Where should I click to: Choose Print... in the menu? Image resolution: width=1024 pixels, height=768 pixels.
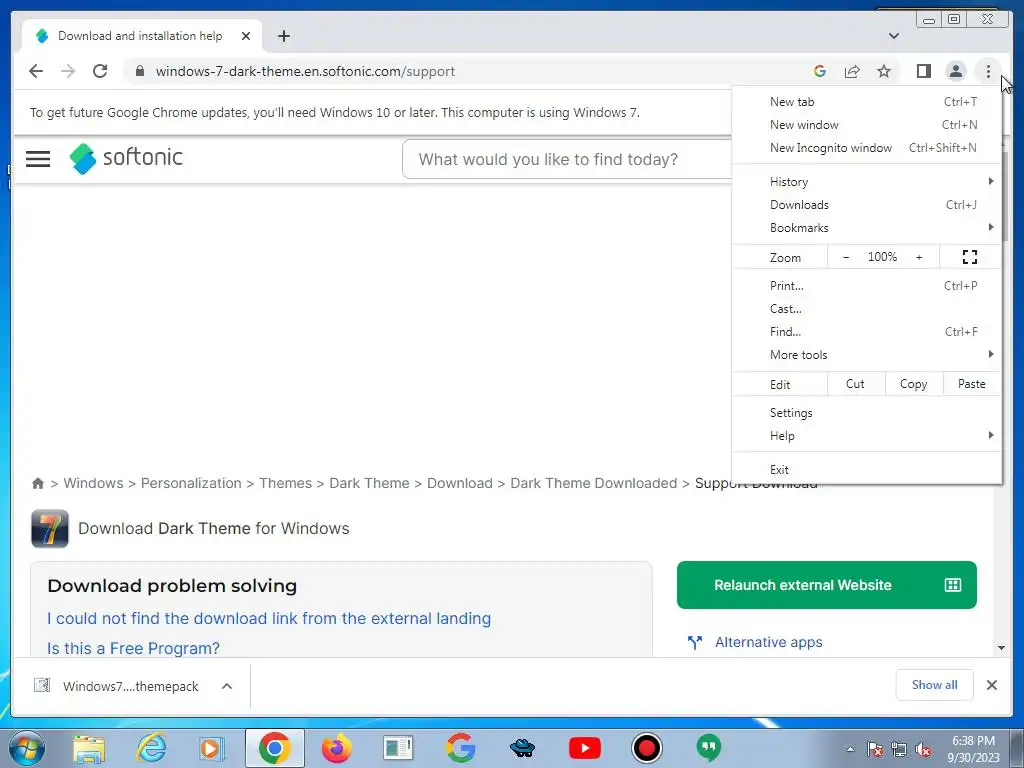867,285
